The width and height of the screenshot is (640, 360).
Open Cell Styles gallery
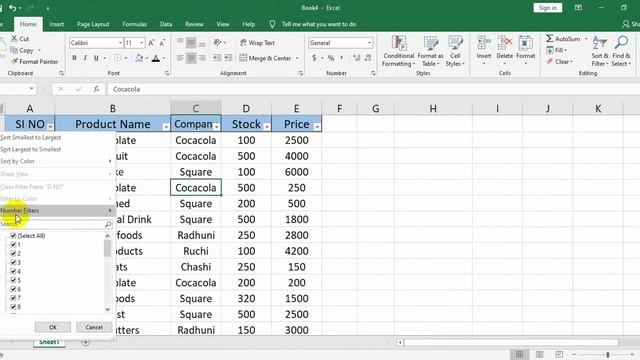[455, 51]
